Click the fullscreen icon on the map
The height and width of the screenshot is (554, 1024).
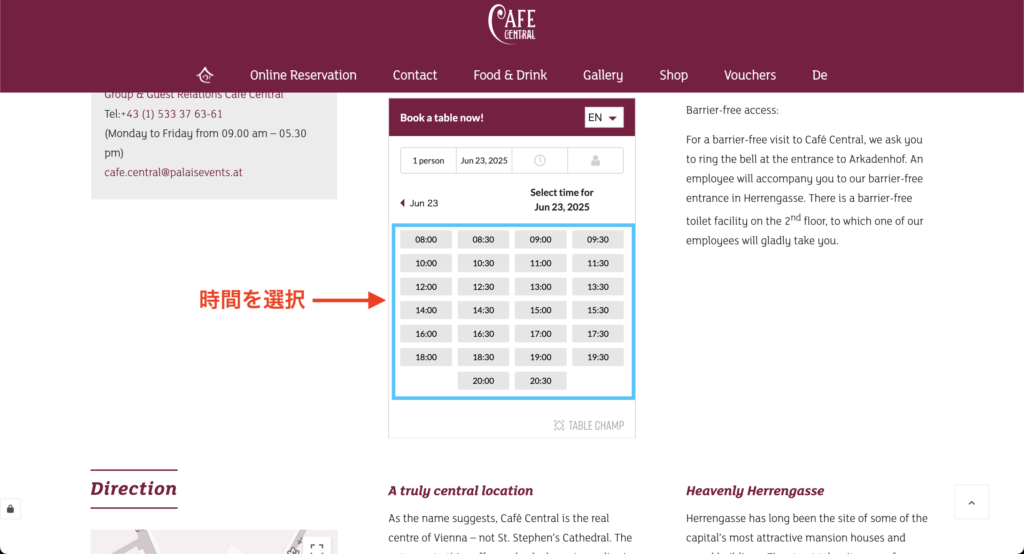[317, 547]
